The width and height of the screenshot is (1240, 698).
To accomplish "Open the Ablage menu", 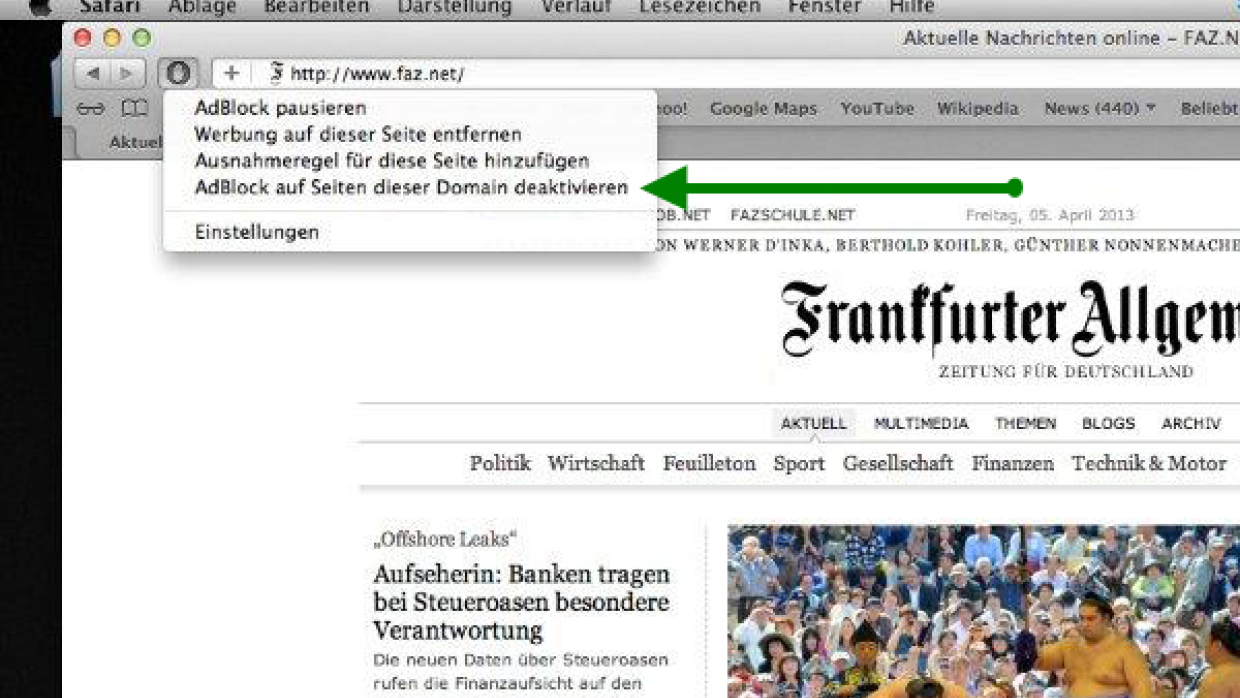I will click(x=201, y=7).
